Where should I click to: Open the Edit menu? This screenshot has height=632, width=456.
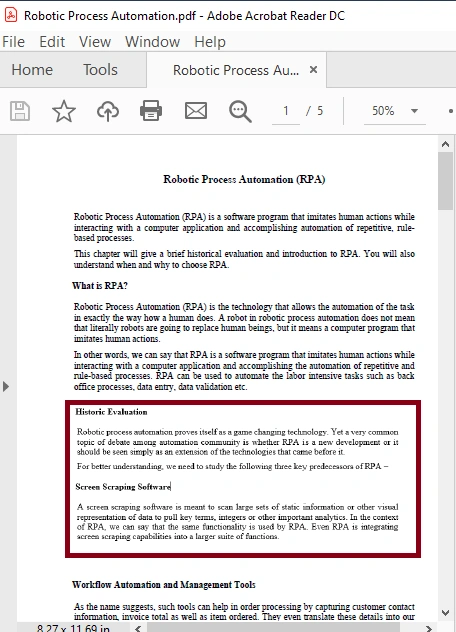coord(52,42)
